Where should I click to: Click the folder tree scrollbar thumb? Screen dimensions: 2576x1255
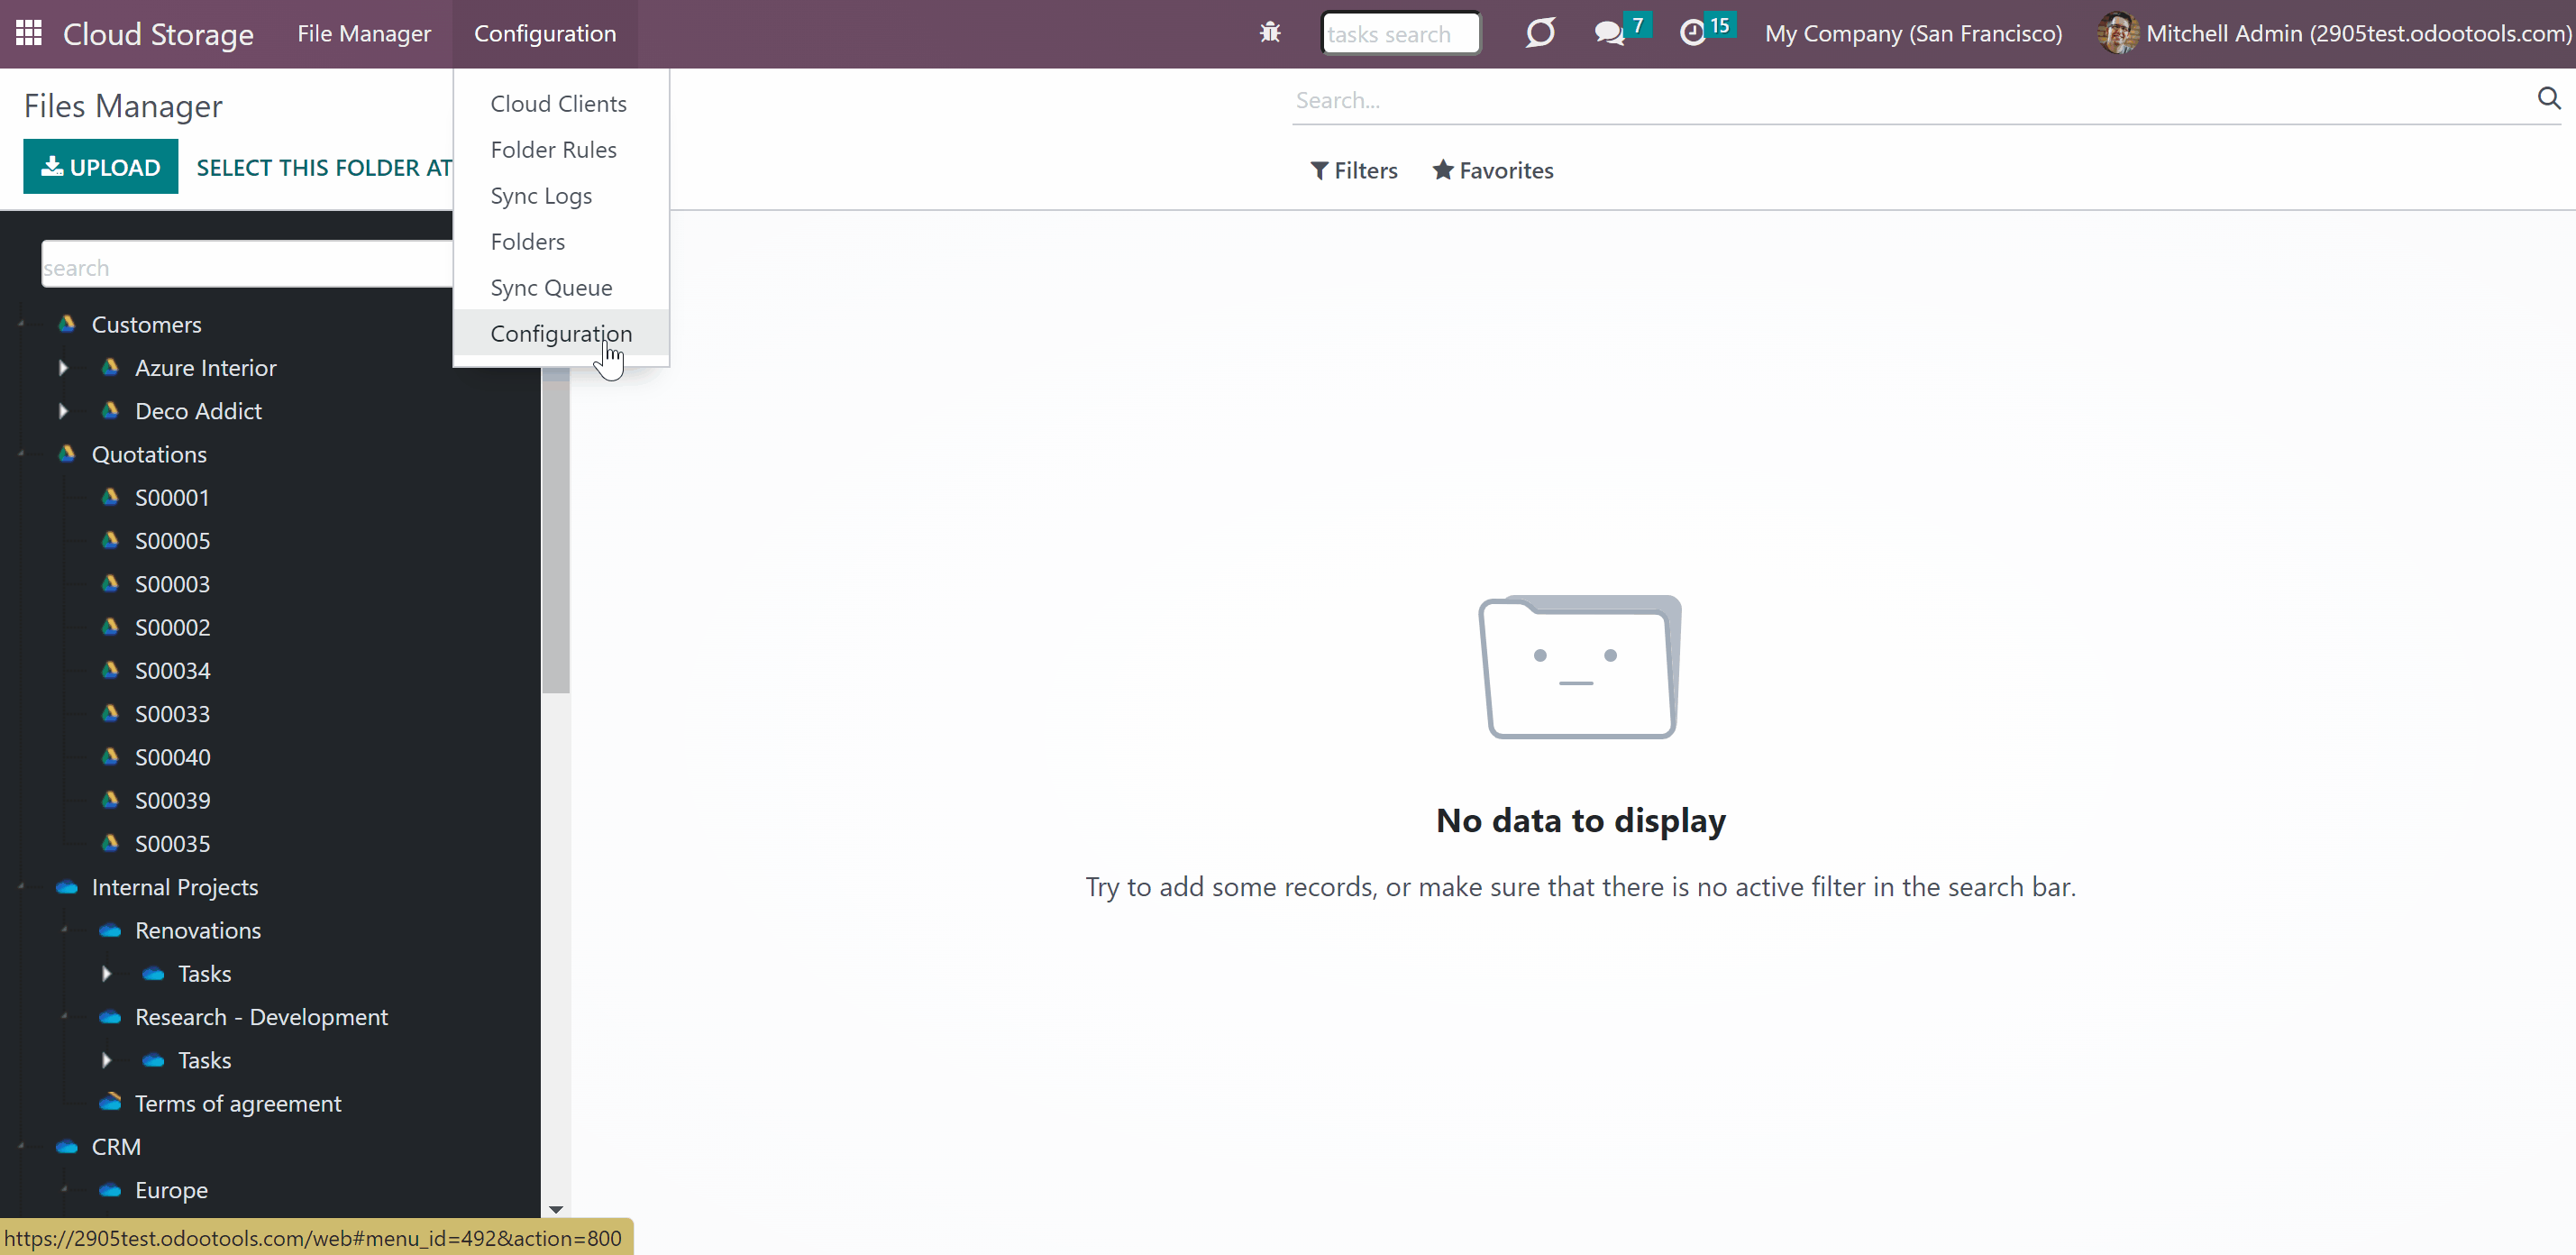pyautogui.click(x=556, y=531)
